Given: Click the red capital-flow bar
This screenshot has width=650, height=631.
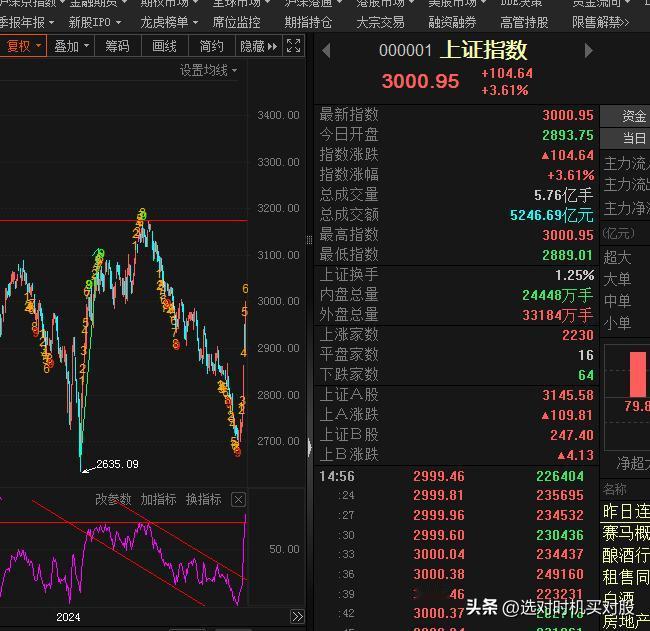Looking at the screenshot, I should point(638,375).
